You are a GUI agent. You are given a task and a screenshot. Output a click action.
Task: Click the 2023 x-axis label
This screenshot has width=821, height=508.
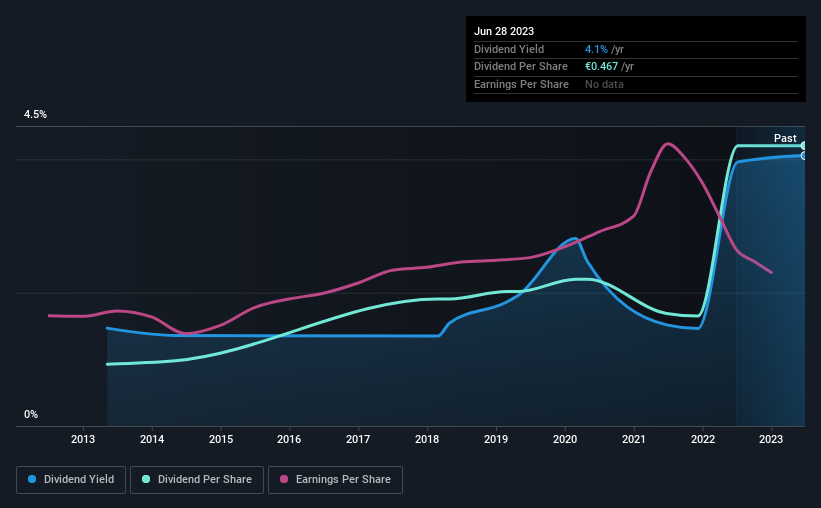click(771, 439)
